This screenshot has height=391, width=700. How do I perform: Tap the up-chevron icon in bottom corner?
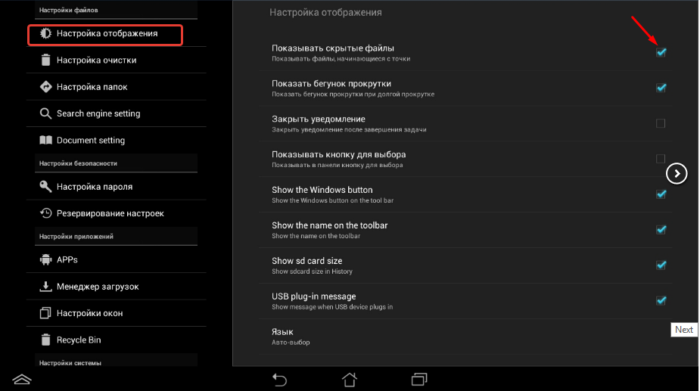pyautogui.click(x=22, y=379)
